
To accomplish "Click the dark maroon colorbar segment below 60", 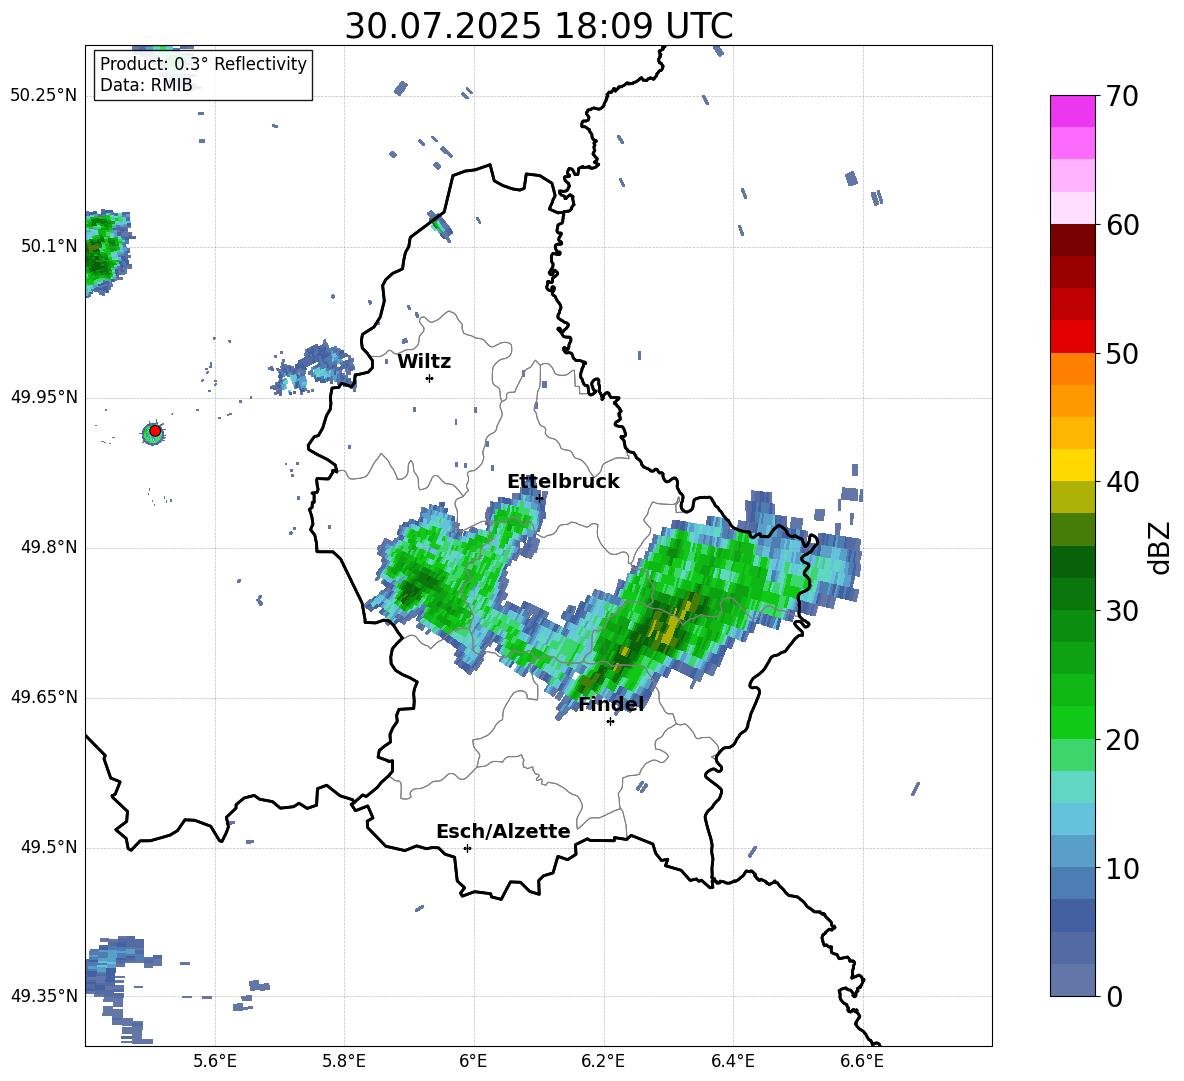I will click(1072, 241).
